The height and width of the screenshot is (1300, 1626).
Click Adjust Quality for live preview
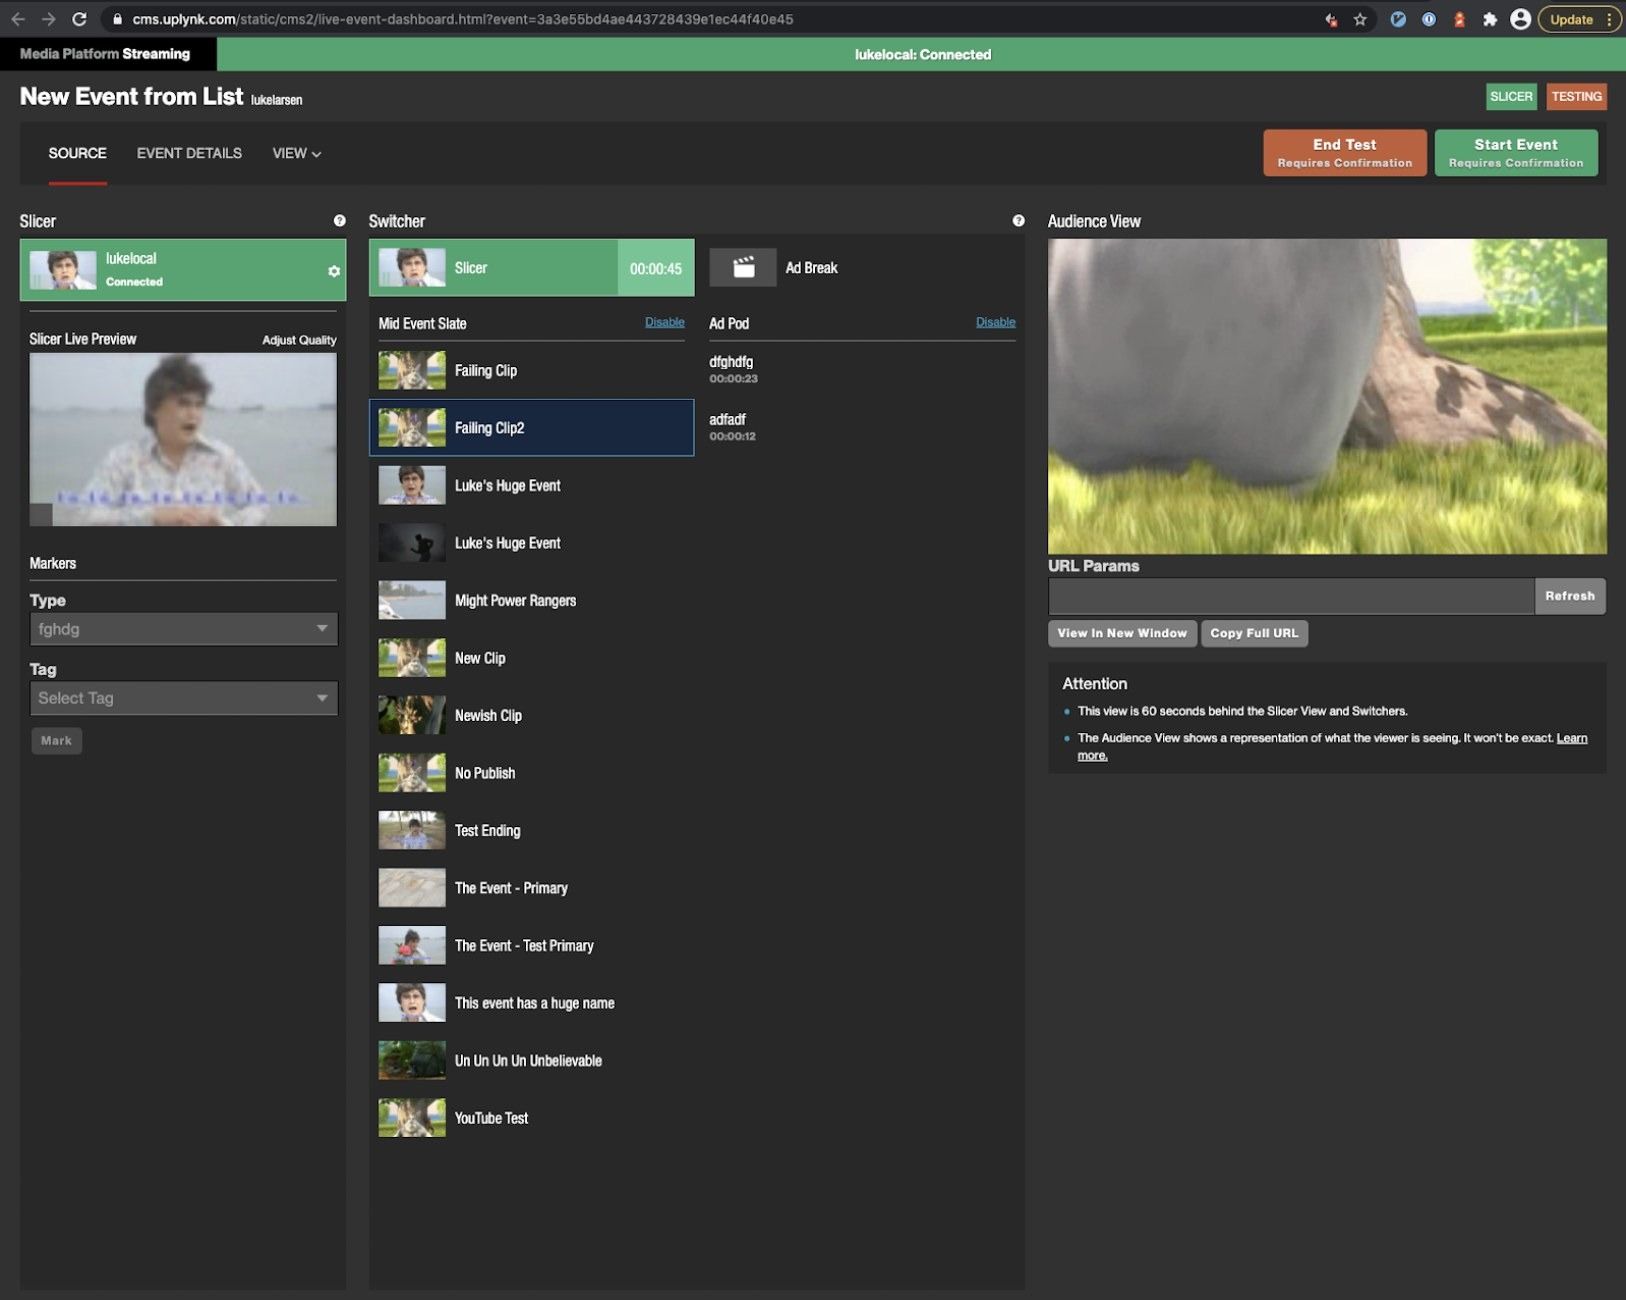(x=299, y=340)
